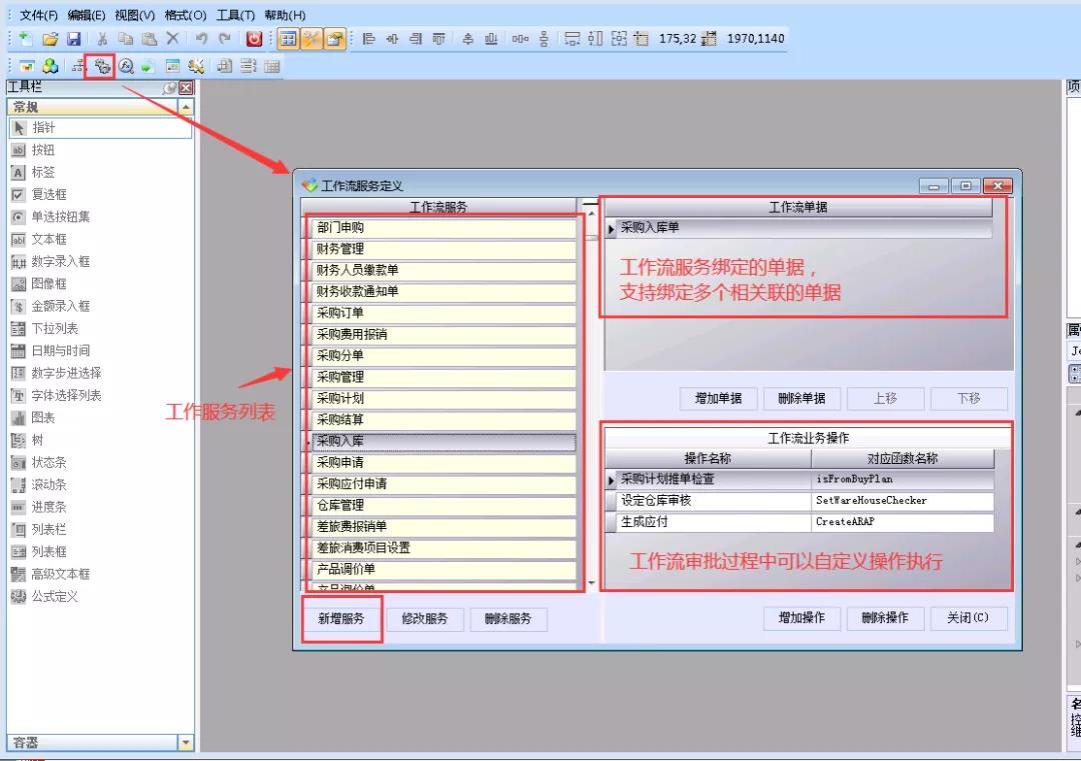
Task: Click the Equal horizontal spacing icon
Action: click(x=520, y=39)
